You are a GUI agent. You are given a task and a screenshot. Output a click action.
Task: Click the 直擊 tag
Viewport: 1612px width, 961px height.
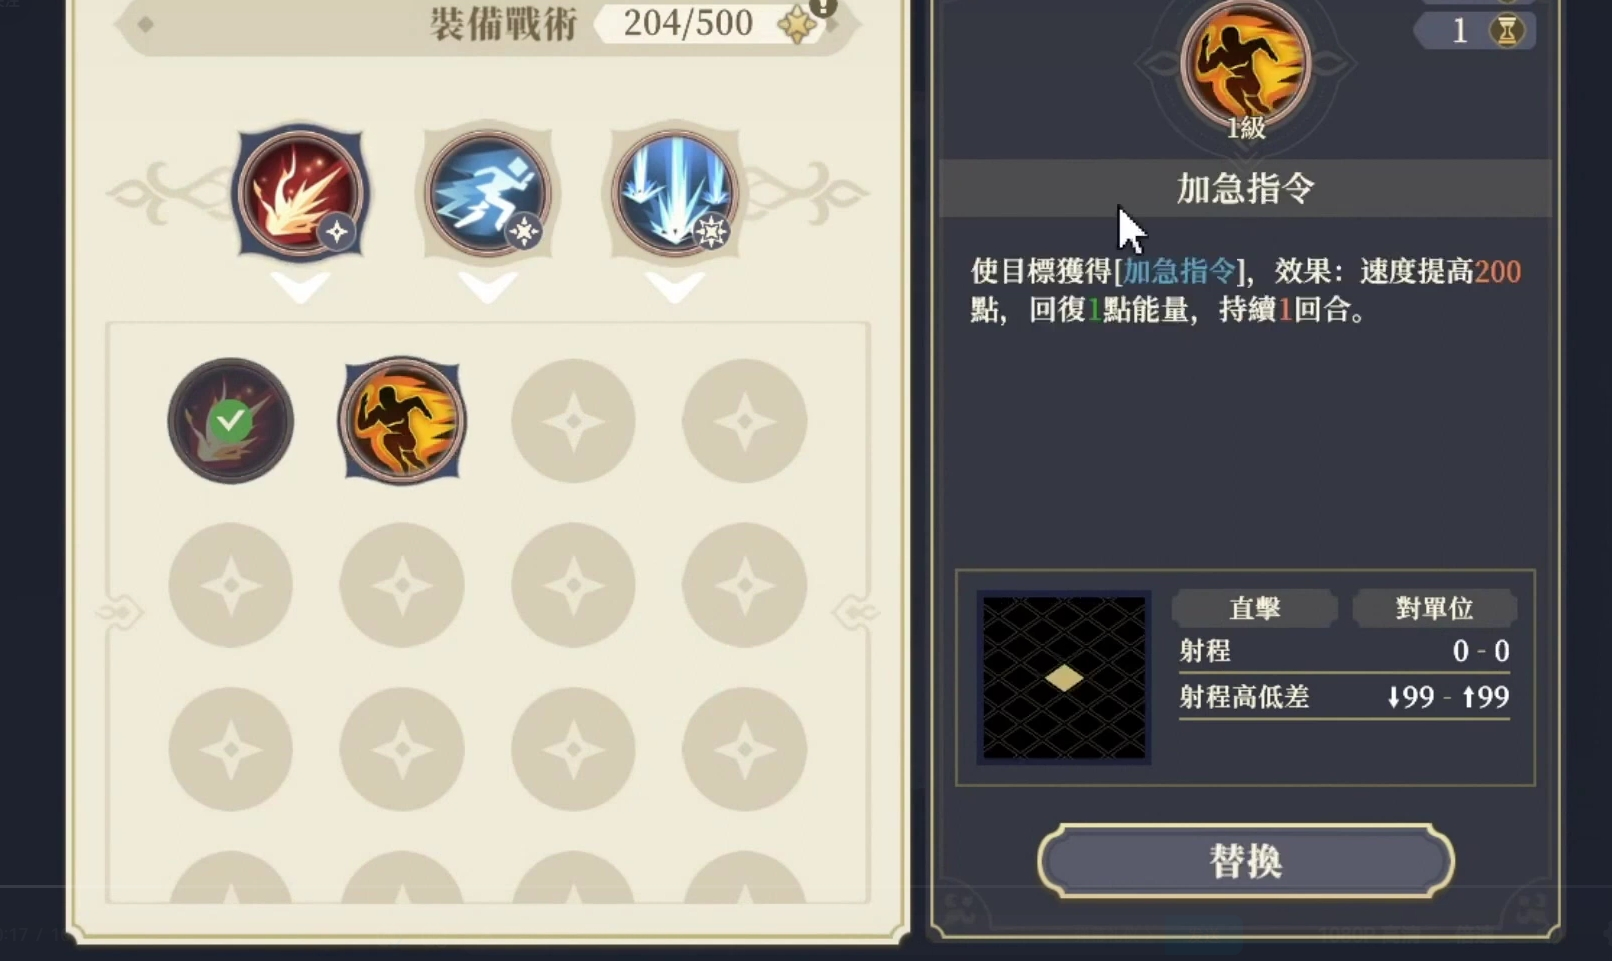click(x=1254, y=608)
